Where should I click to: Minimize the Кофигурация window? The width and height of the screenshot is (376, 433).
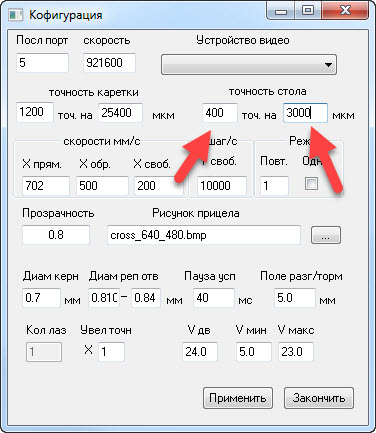click(281, 11)
